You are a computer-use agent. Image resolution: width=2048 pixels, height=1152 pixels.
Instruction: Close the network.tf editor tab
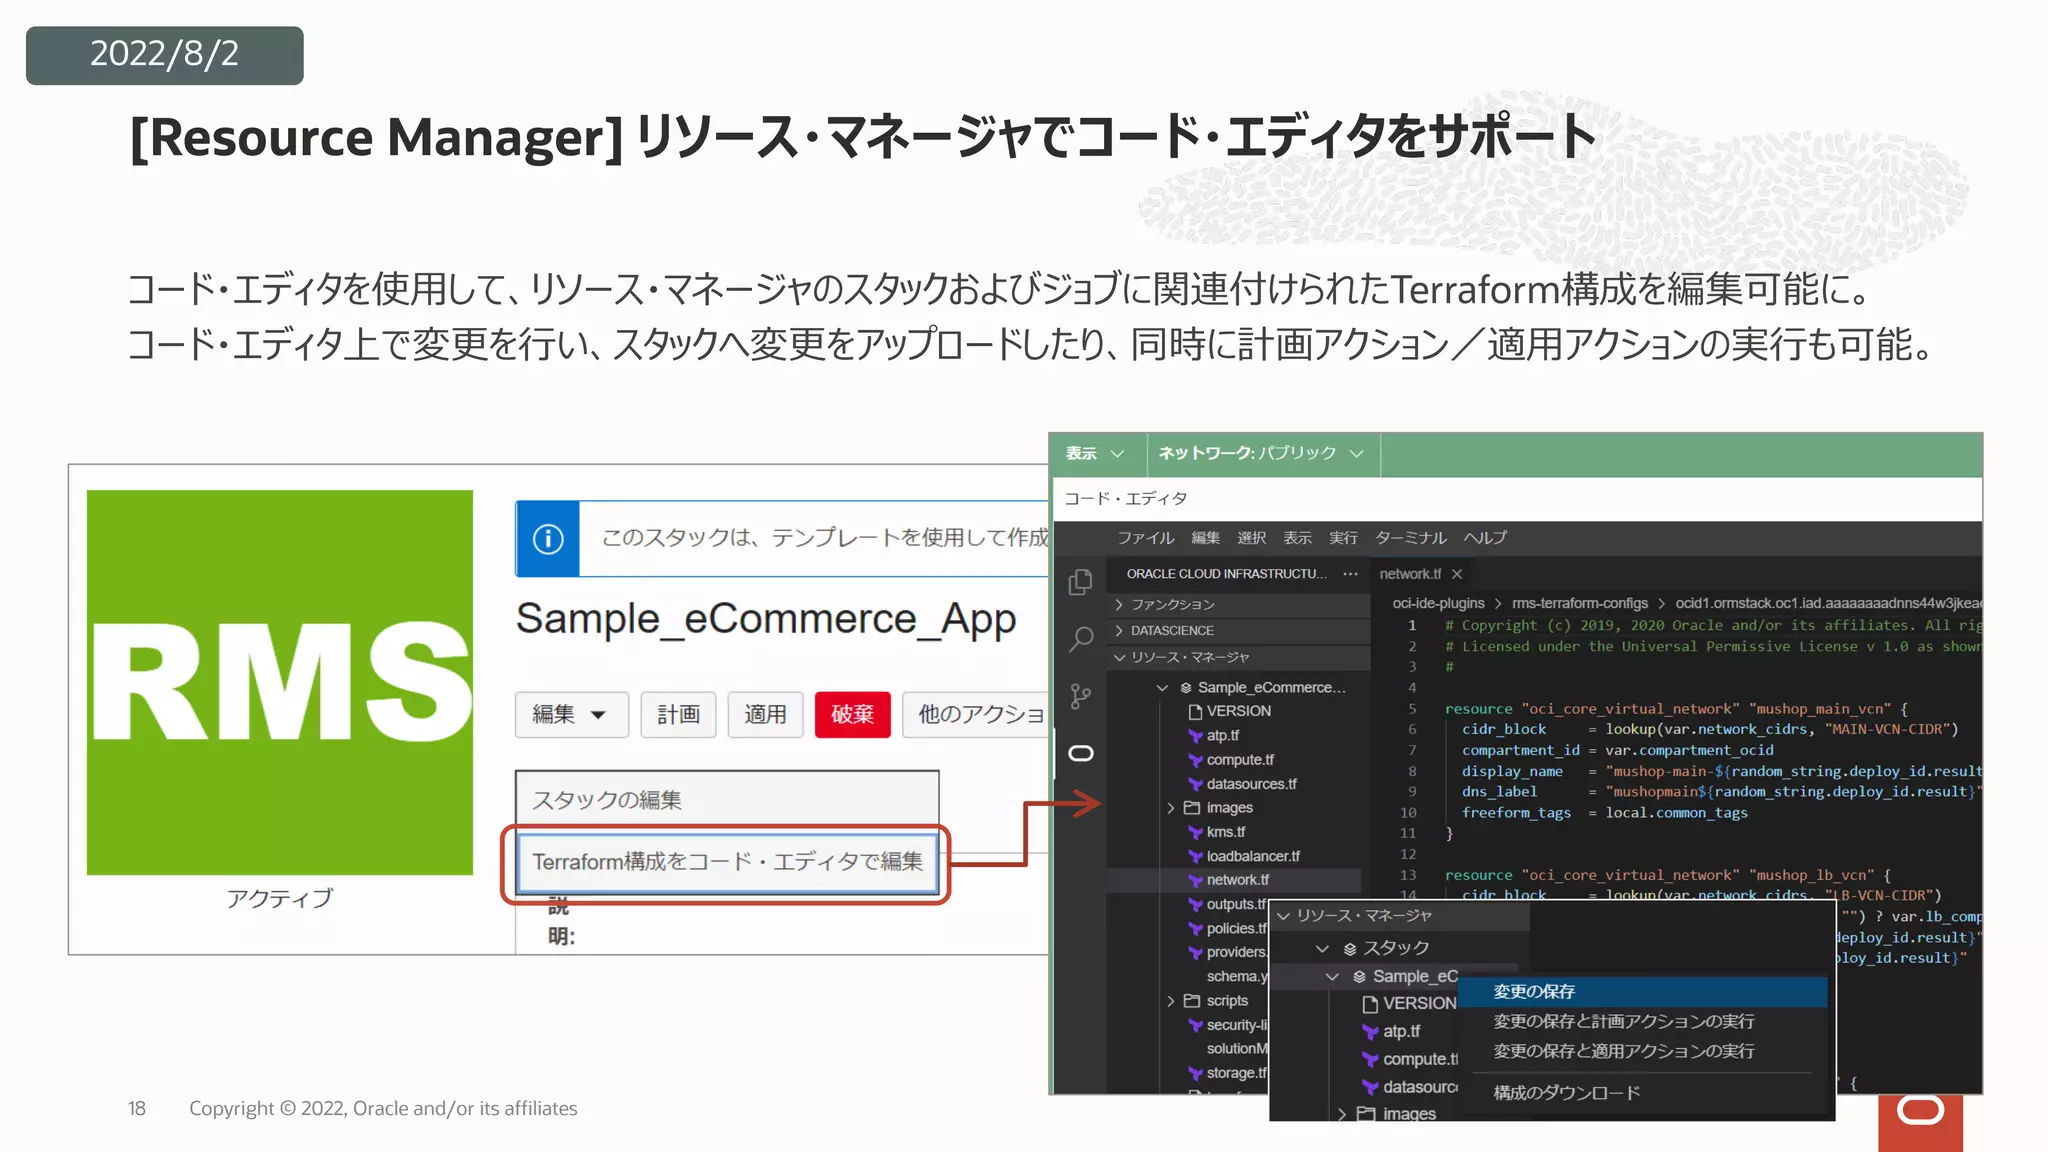pyautogui.click(x=1457, y=574)
